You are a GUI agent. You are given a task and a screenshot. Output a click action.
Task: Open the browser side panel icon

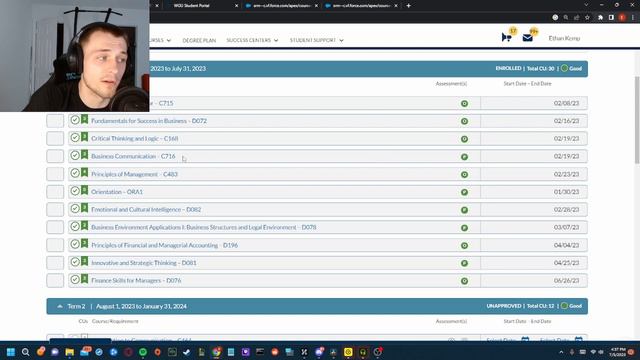(x=611, y=18)
